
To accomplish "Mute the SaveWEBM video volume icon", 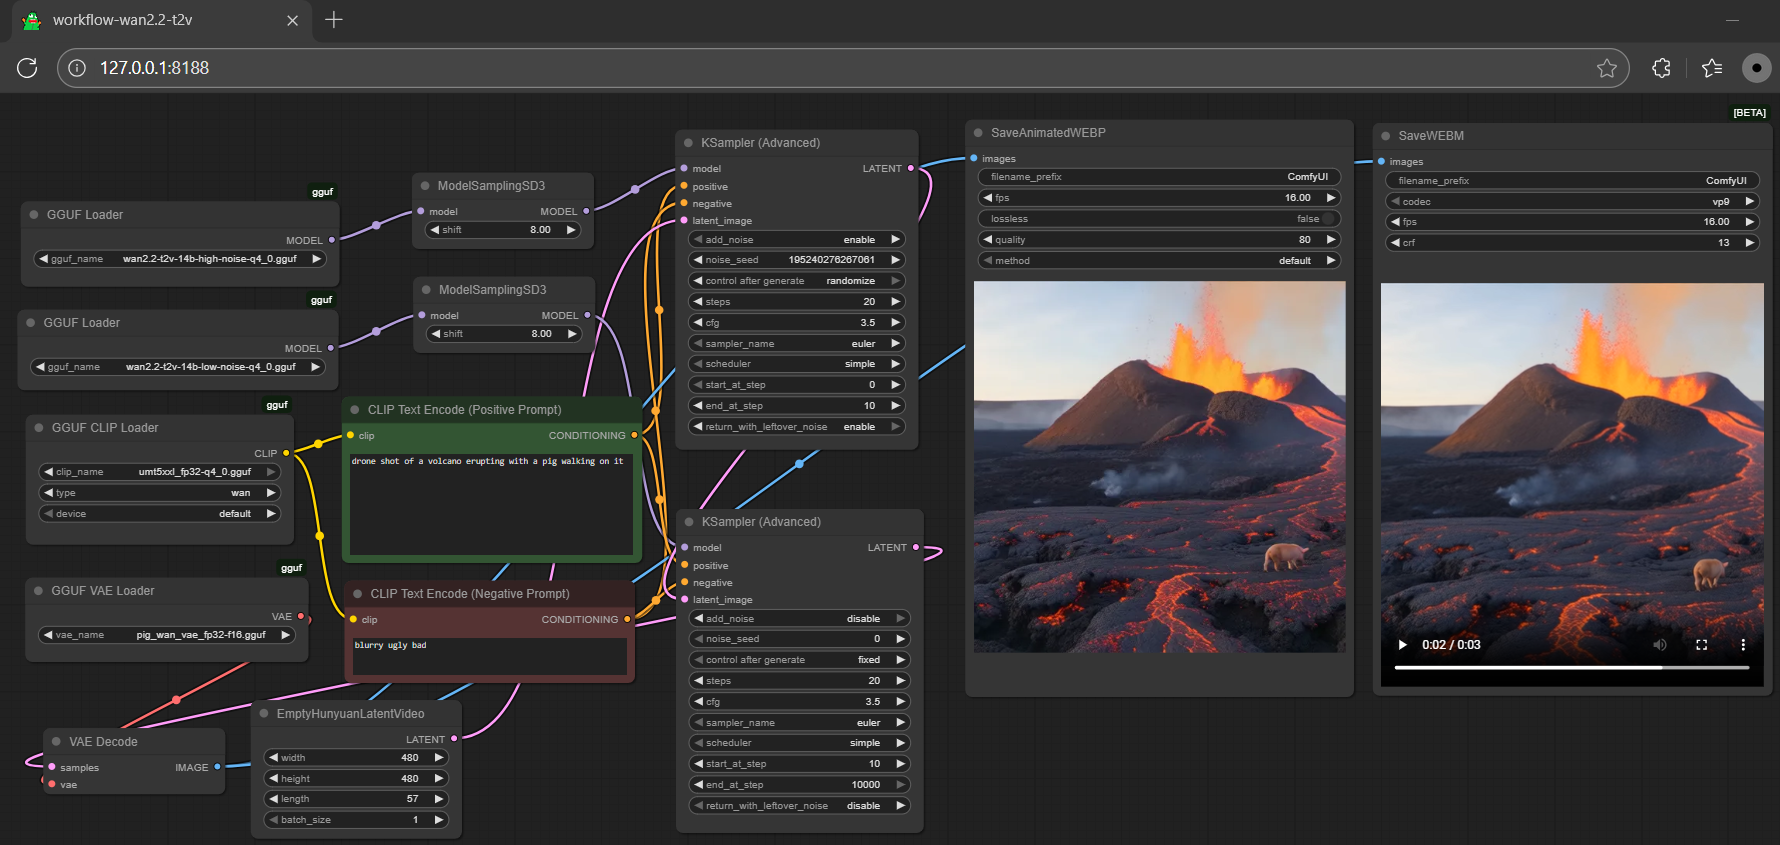I will click(x=1659, y=645).
